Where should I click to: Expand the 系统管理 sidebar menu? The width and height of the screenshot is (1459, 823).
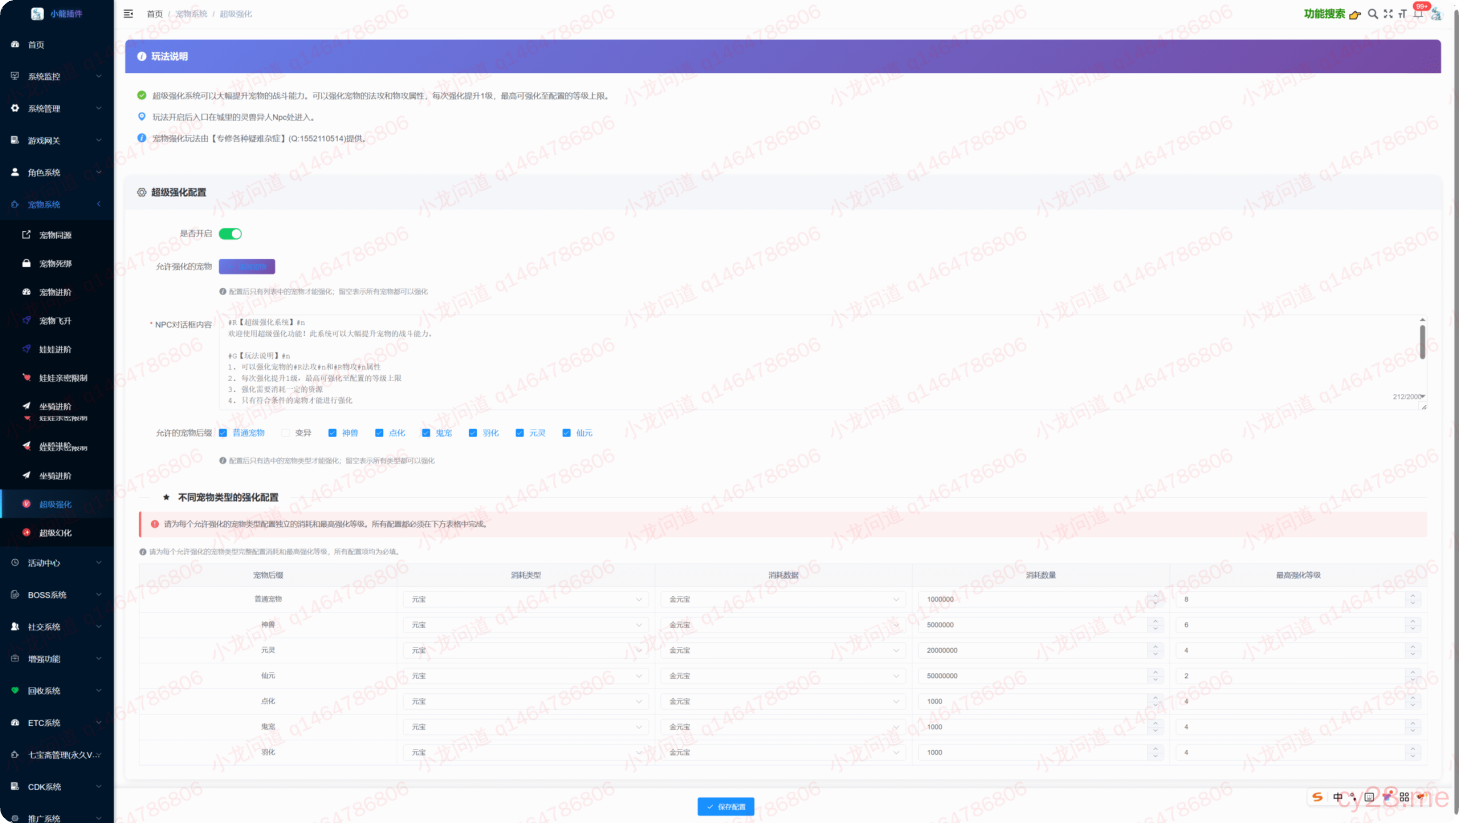(56, 108)
